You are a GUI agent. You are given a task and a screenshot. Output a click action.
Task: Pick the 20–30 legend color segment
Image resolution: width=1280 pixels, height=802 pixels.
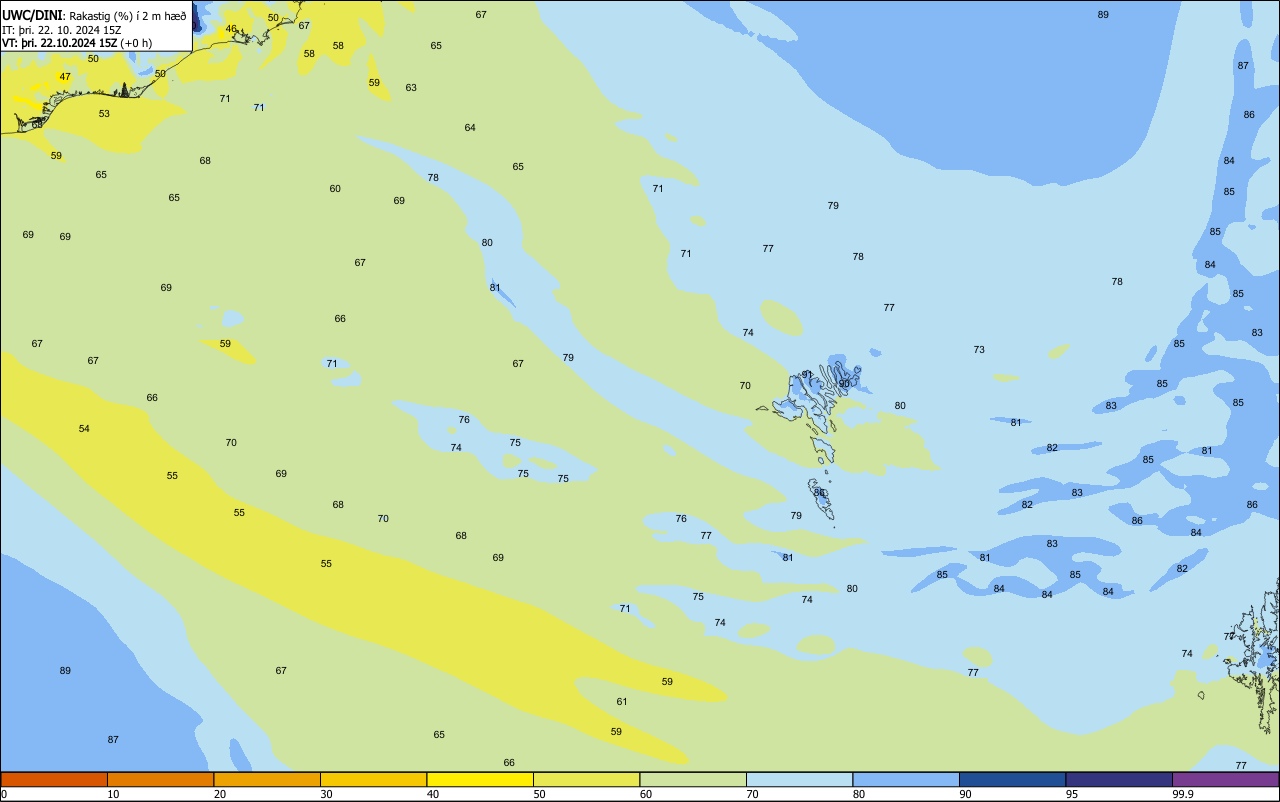pyautogui.click(x=267, y=779)
